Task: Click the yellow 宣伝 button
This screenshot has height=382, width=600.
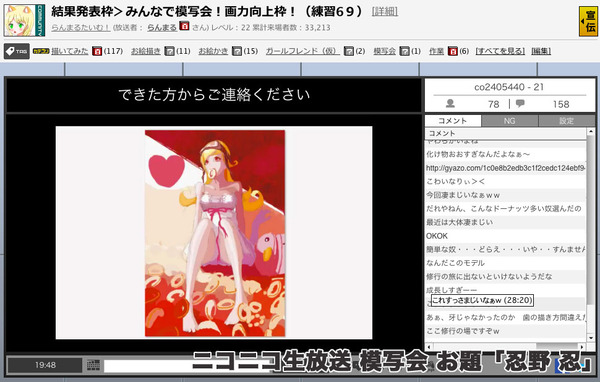Action: 589,21
